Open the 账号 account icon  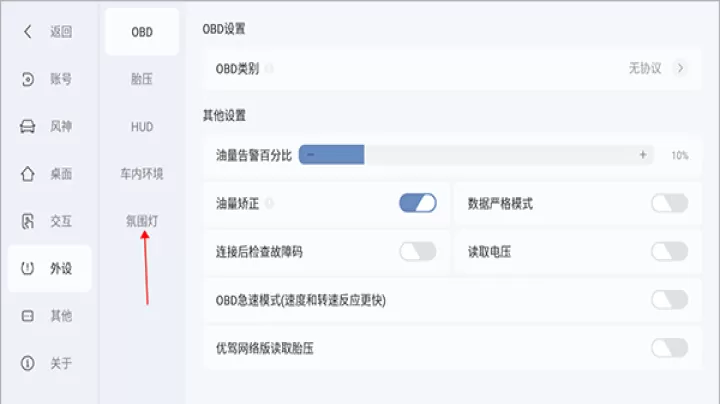coord(28,79)
